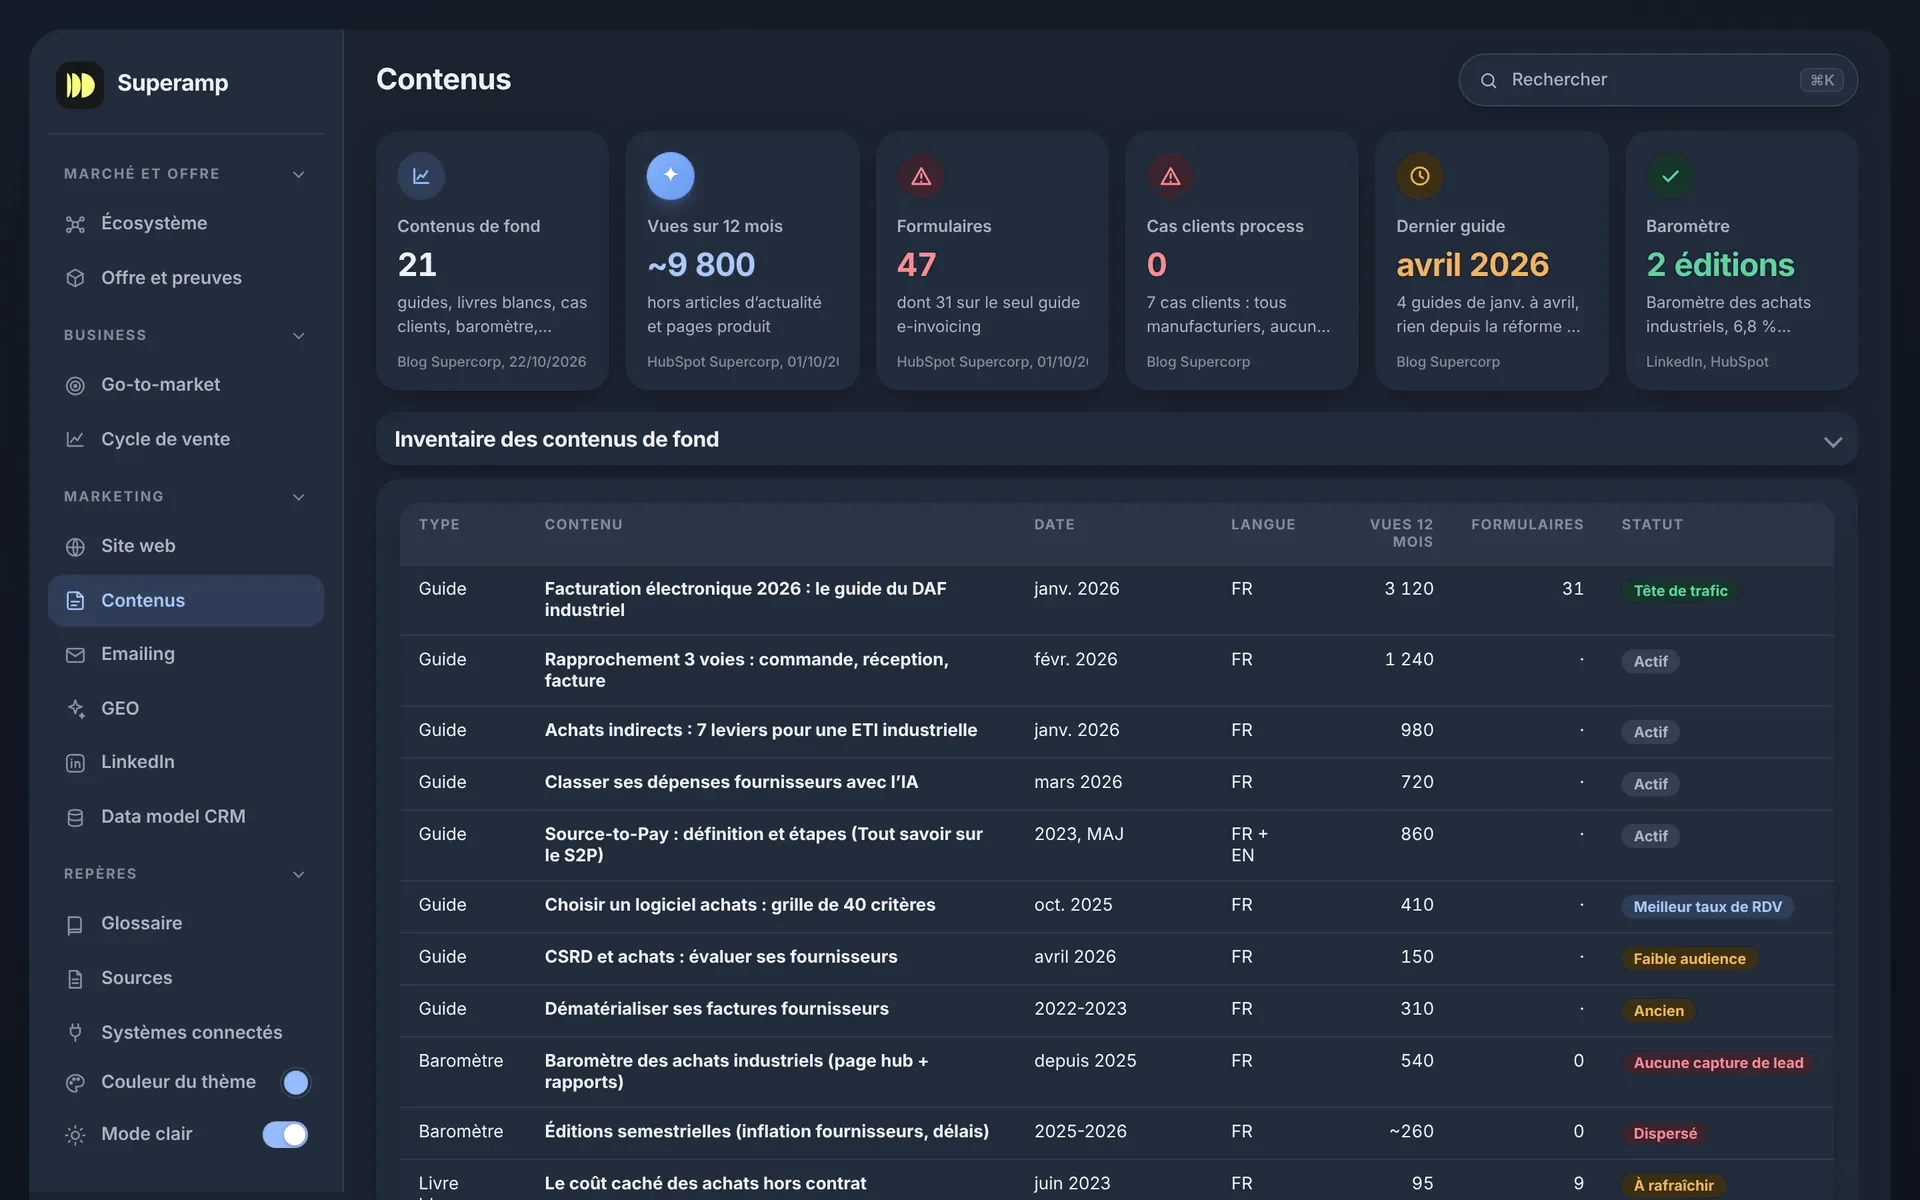
Task: Click the ⌘K shortcut badge
Action: point(1821,80)
